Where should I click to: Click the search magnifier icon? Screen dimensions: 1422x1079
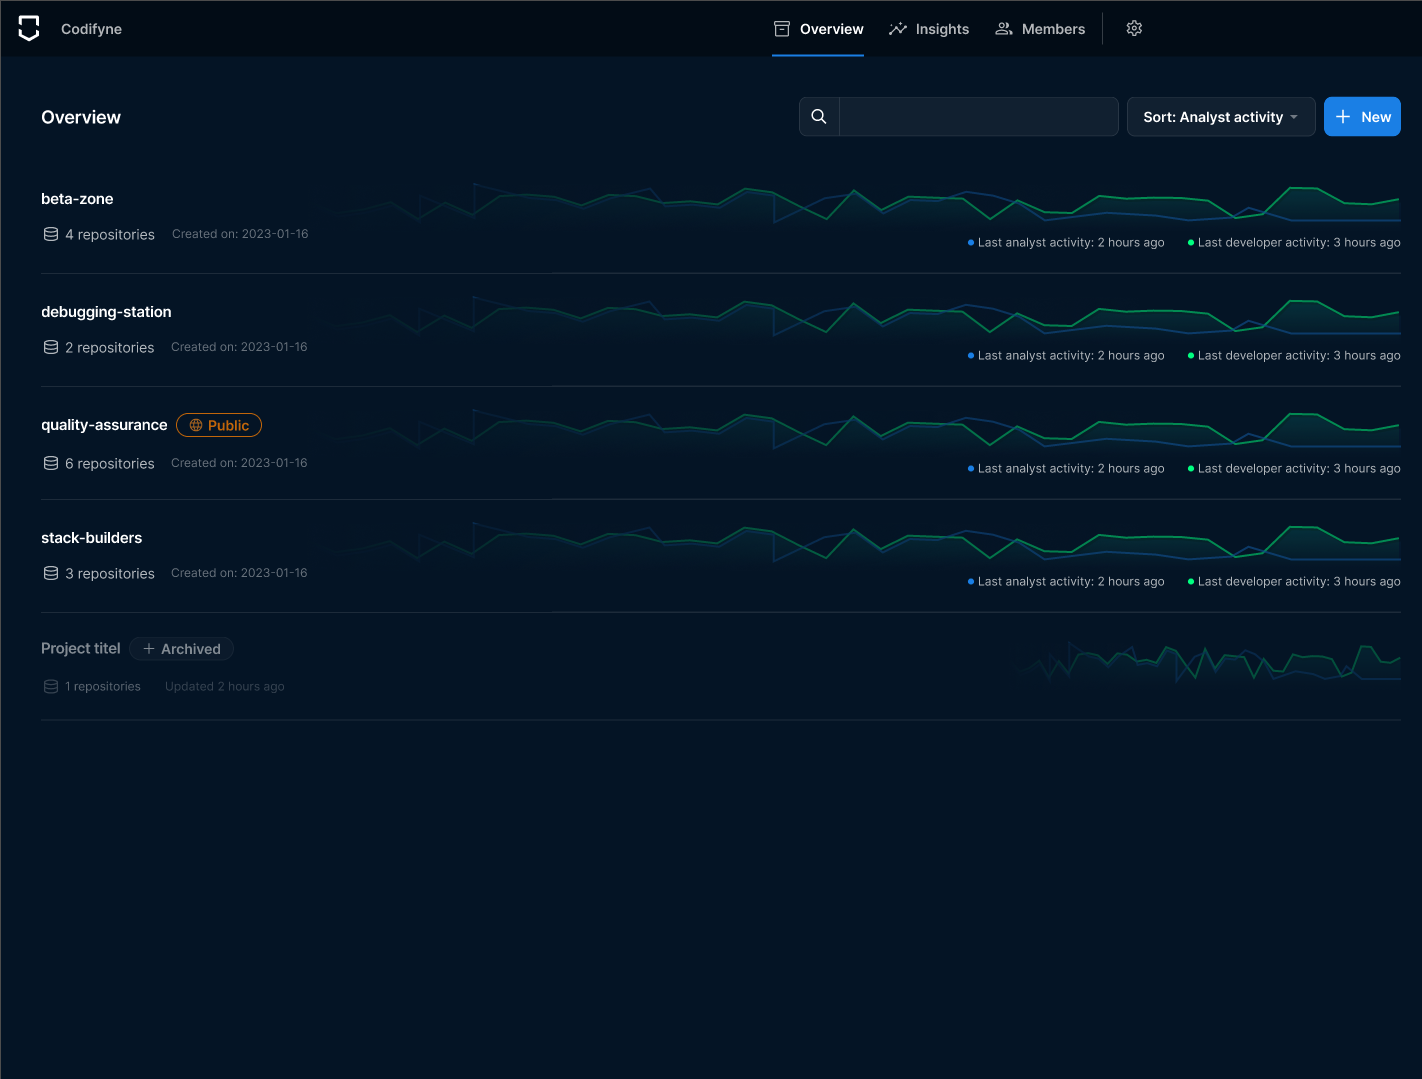(819, 117)
